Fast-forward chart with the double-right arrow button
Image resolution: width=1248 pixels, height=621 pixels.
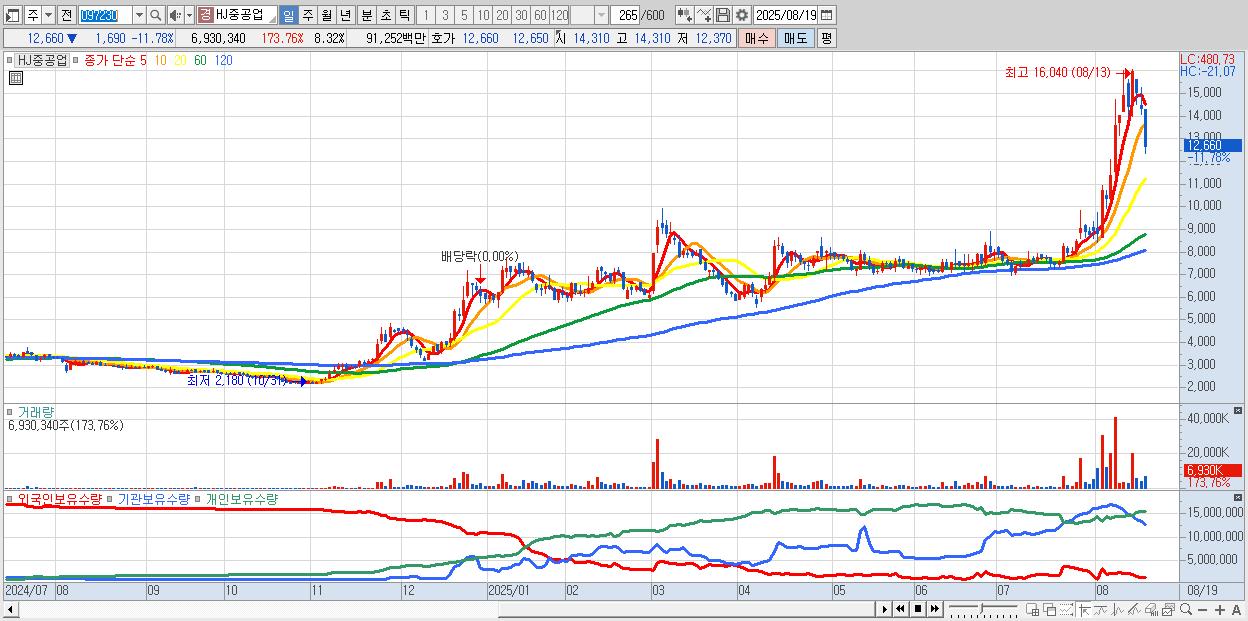coord(934,609)
